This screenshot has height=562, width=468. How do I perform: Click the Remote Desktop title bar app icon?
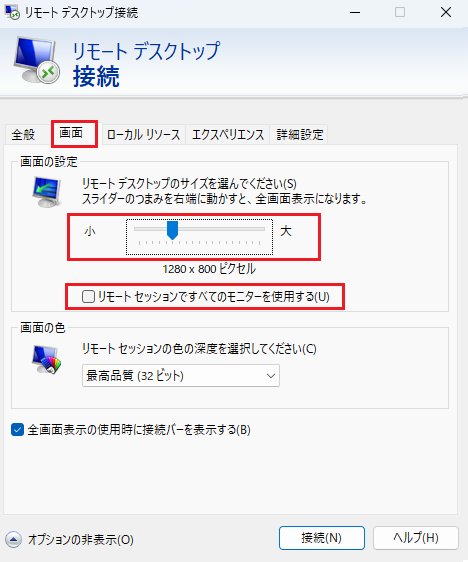[x=12, y=12]
